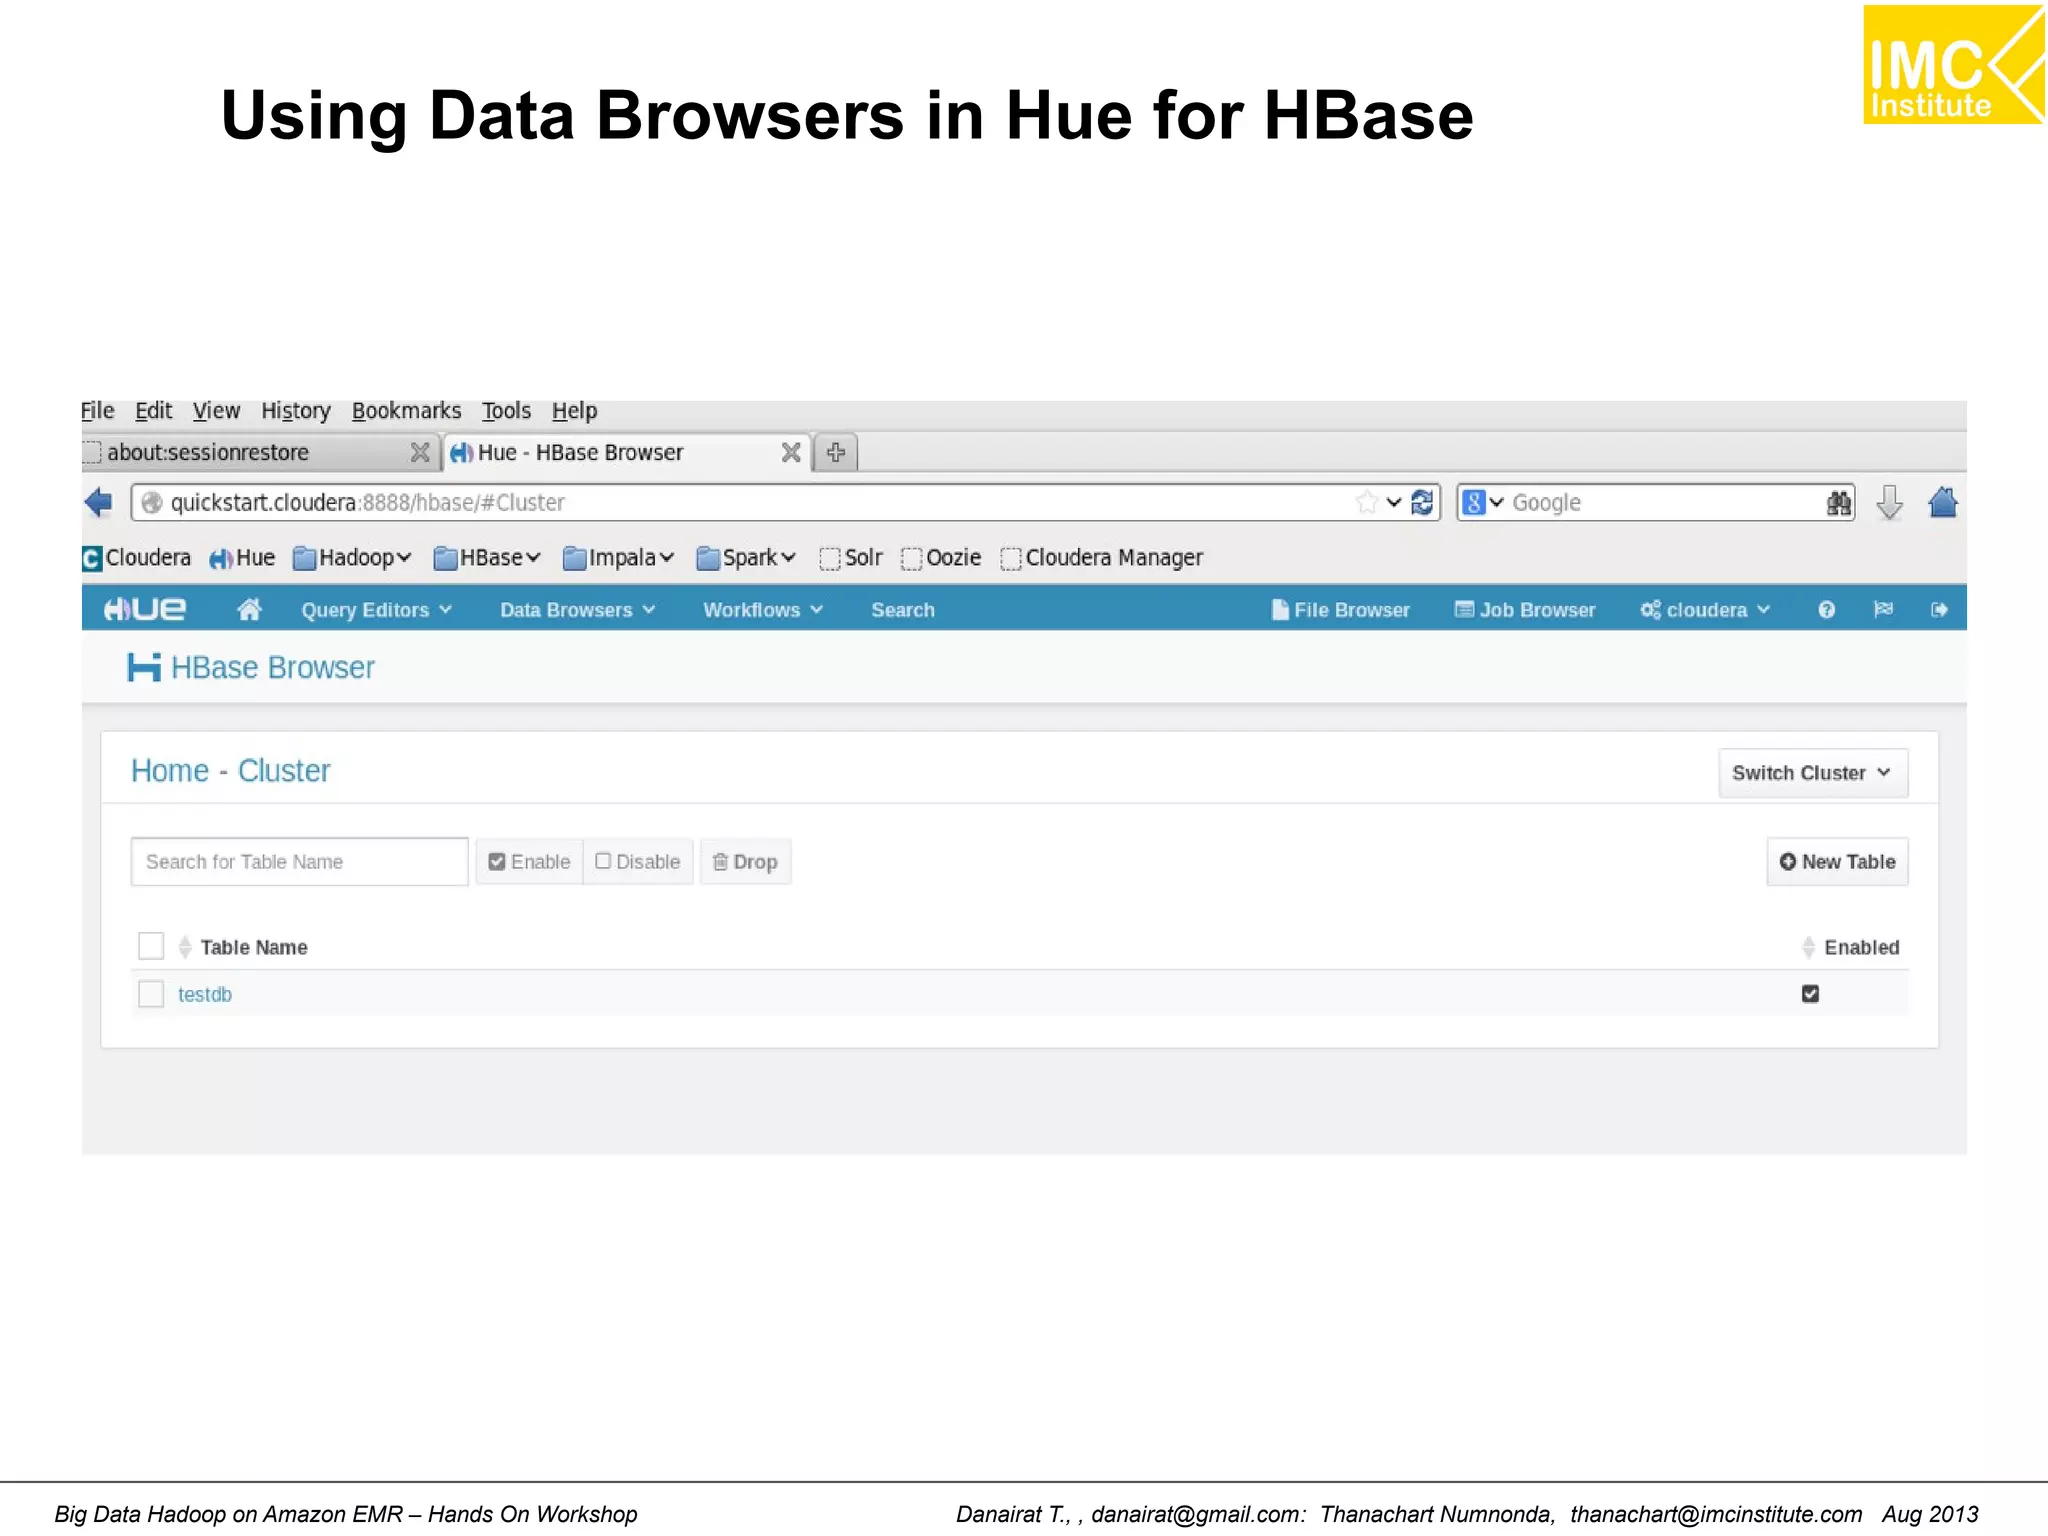Open the testdb table link
The height and width of the screenshot is (1536, 2048).
click(x=205, y=995)
